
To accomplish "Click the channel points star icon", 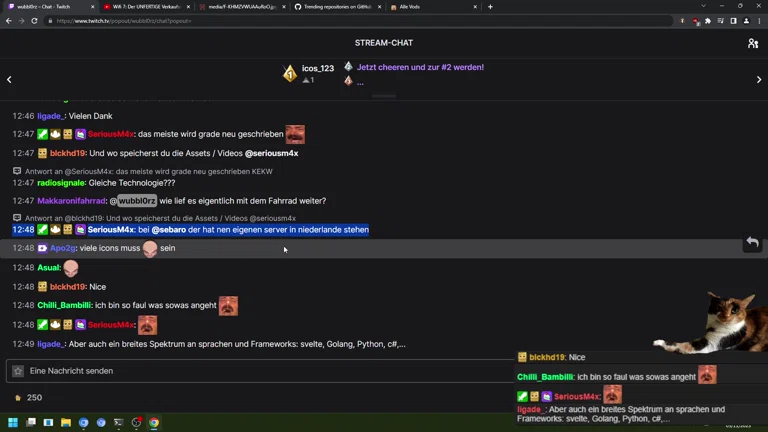I will (x=17, y=371).
